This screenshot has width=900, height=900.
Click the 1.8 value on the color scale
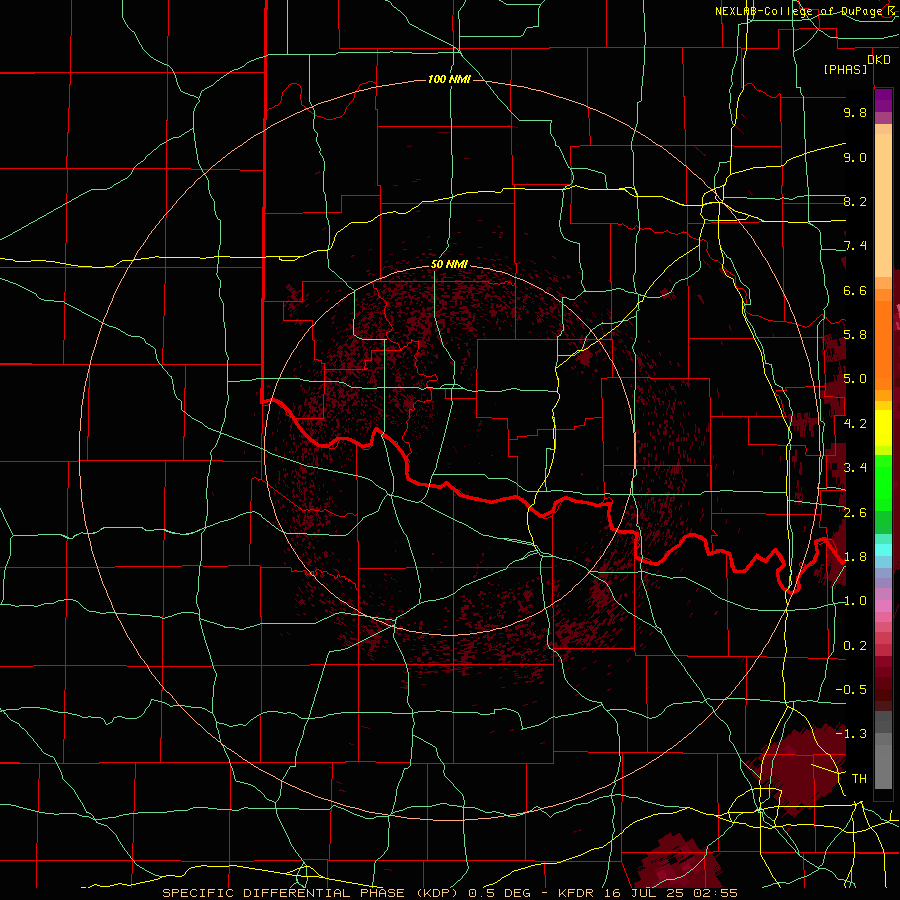point(855,557)
